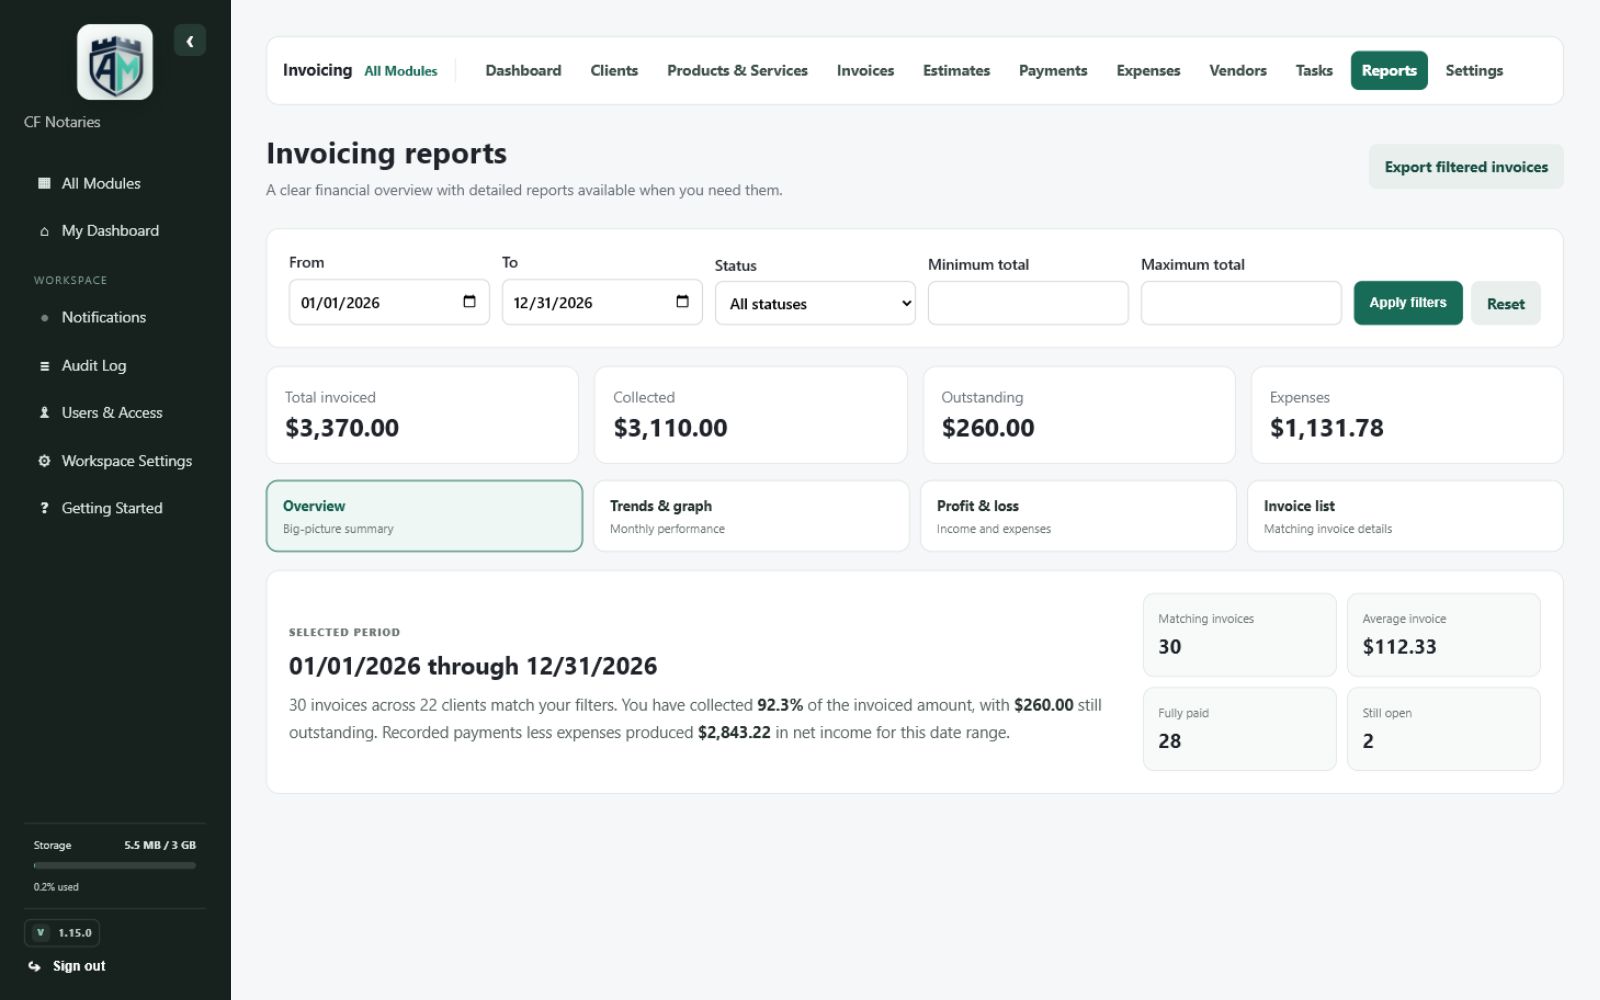Click the Apply filters button

point(1408,303)
